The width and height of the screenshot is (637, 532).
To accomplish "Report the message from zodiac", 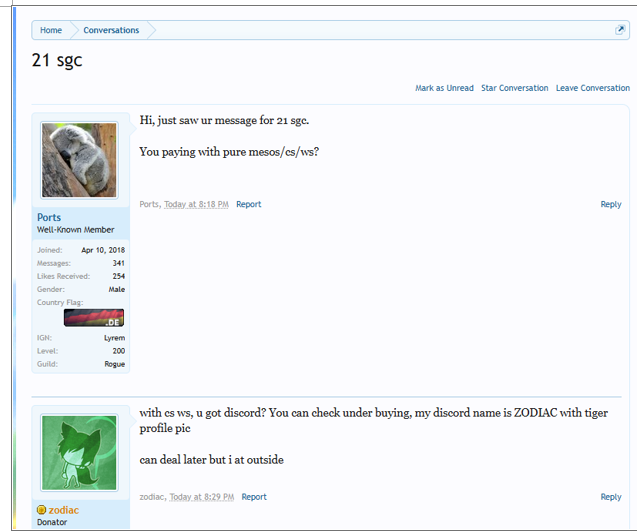I will (254, 497).
